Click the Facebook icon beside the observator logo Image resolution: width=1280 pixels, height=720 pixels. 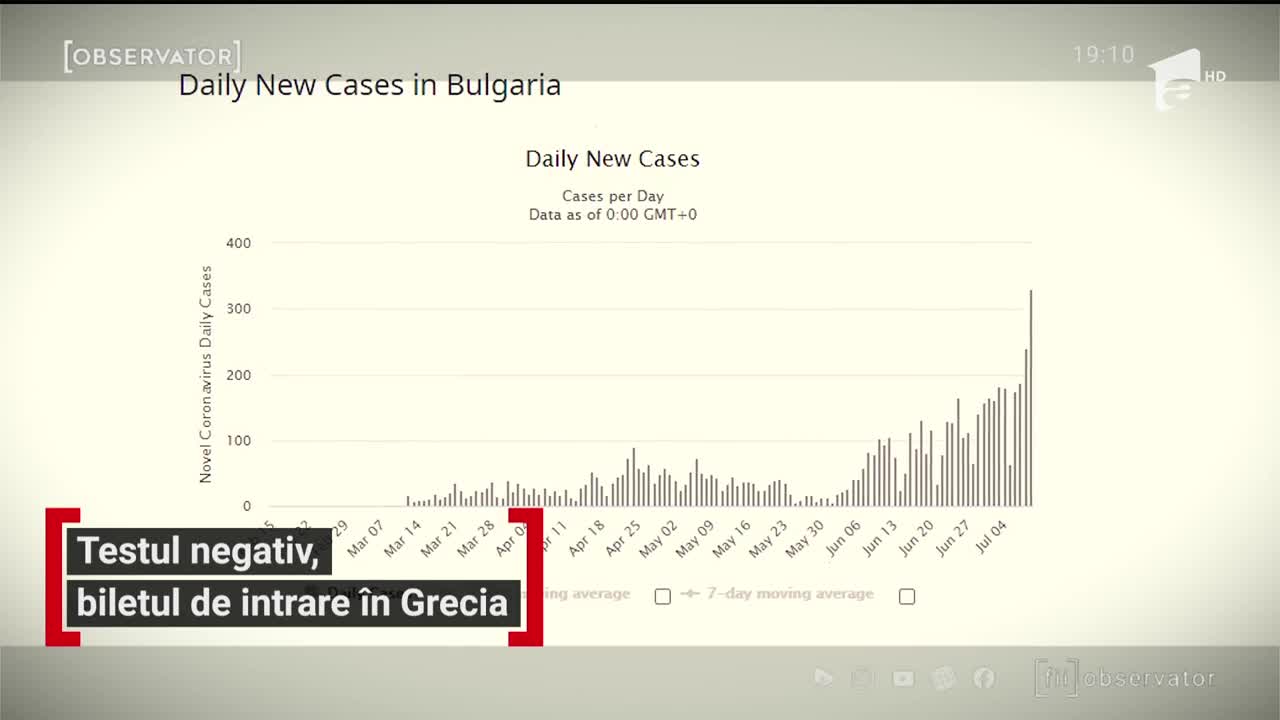[984, 679]
